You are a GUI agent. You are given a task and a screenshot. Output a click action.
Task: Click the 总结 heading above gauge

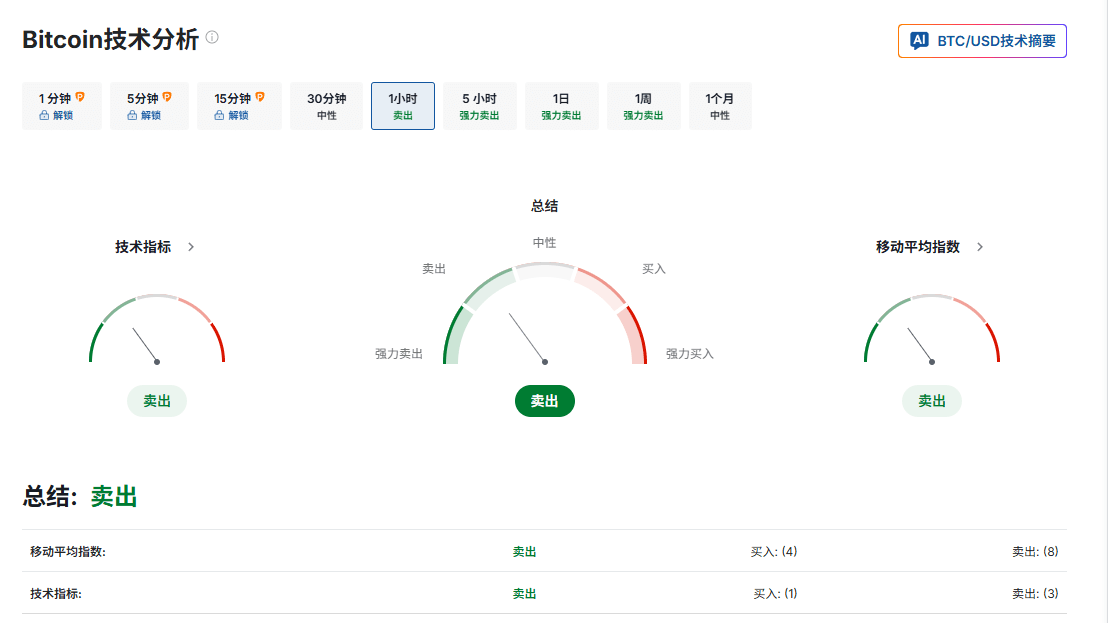(545, 206)
